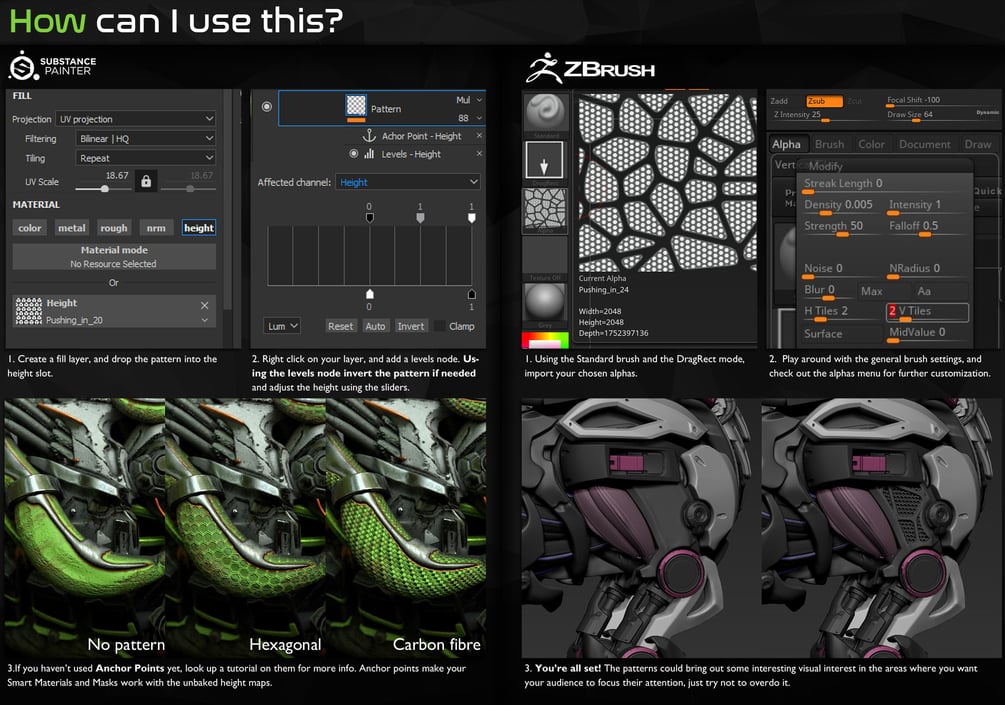
Task: Click the V Tiles input field
Action: [x=927, y=311]
